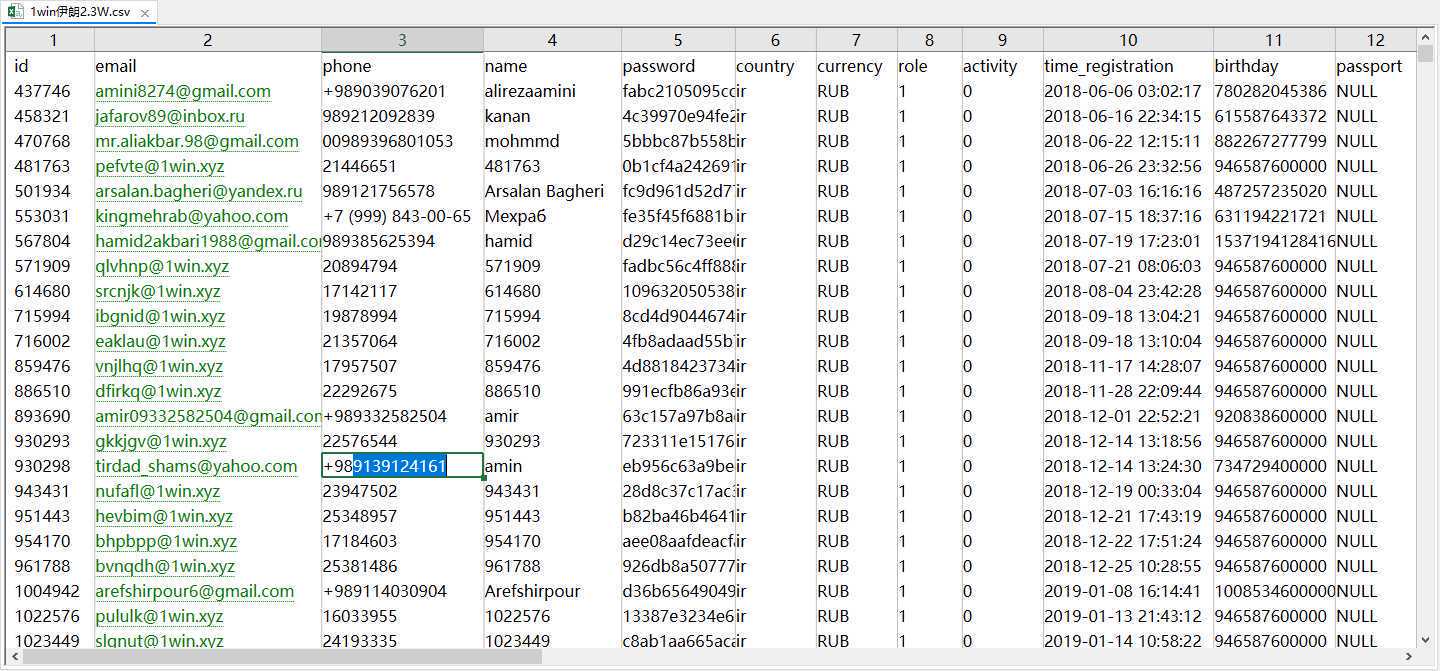Select name cell '961788'
Viewport: 1440px width, 671px height.
[x=552, y=566]
